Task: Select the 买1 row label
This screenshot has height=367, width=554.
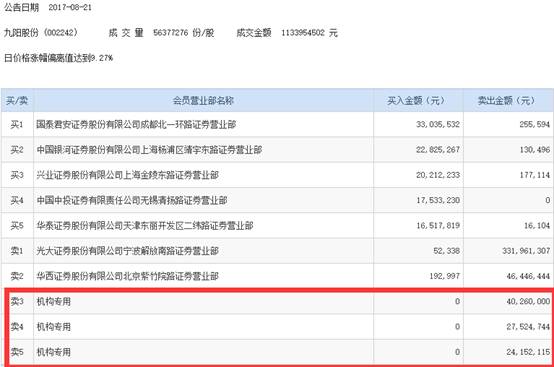Action: [x=17, y=124]
